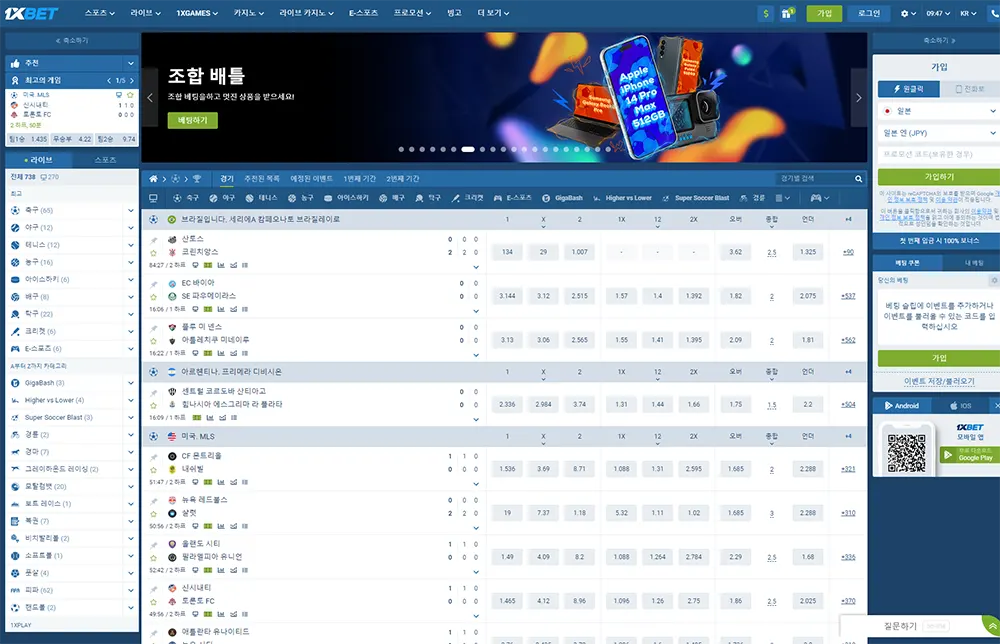Open the 일본 country dropdown
Image resolution: width=1000 pixels, height=644 pixels.
[x=939, y=111]
